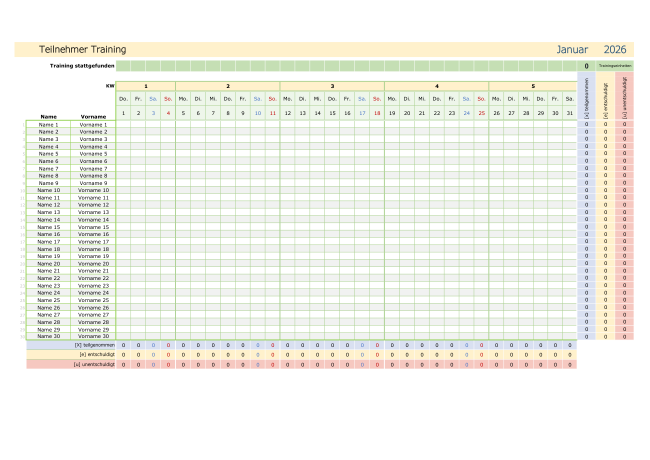Click weekday "So." above date 11
The height and width of the screenshot is (460, 650).
[272, 99]
